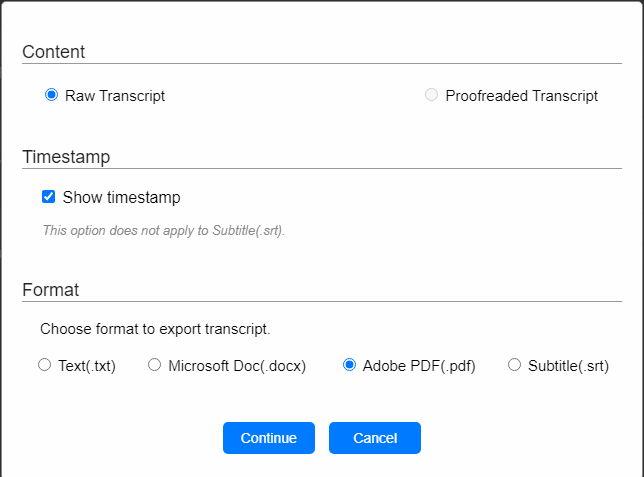Click the Raw Transcript label text
Screen dimensions: 644x477
coord(115,96)
